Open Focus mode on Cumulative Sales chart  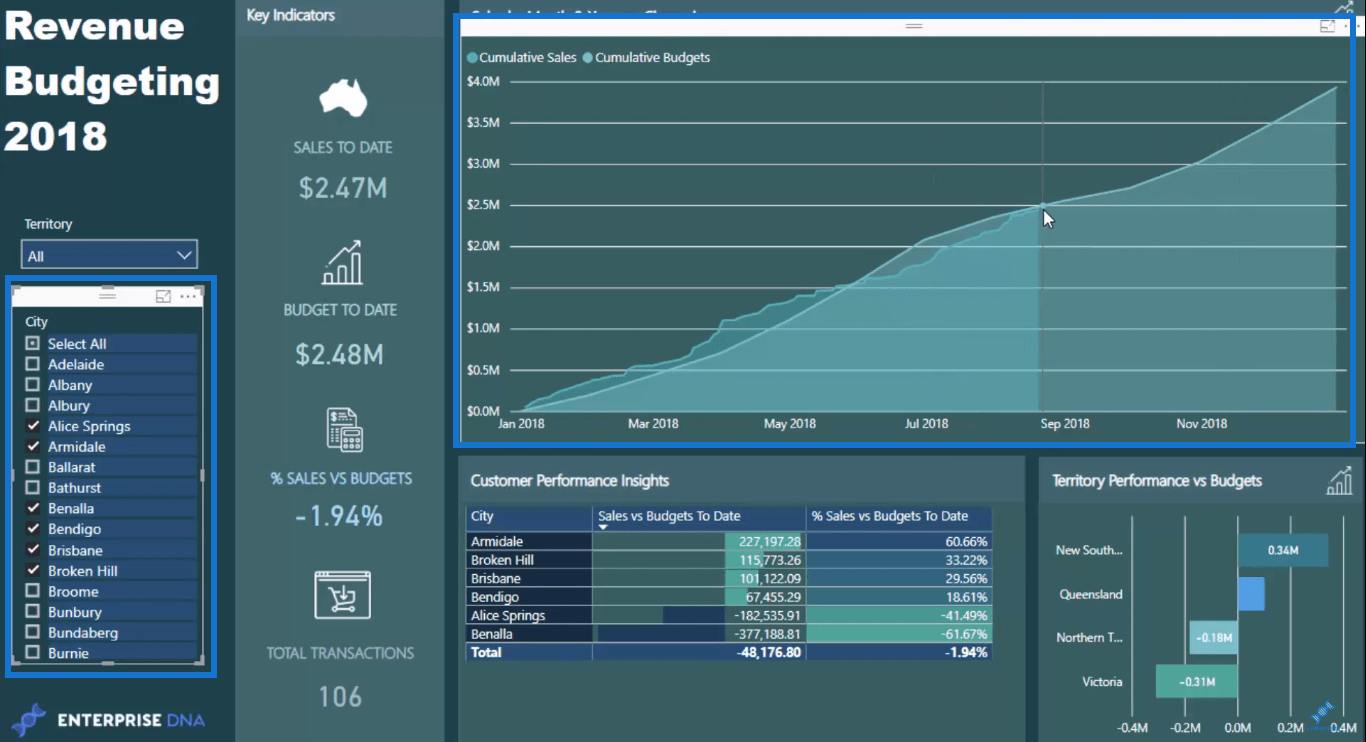[1327, 26]
